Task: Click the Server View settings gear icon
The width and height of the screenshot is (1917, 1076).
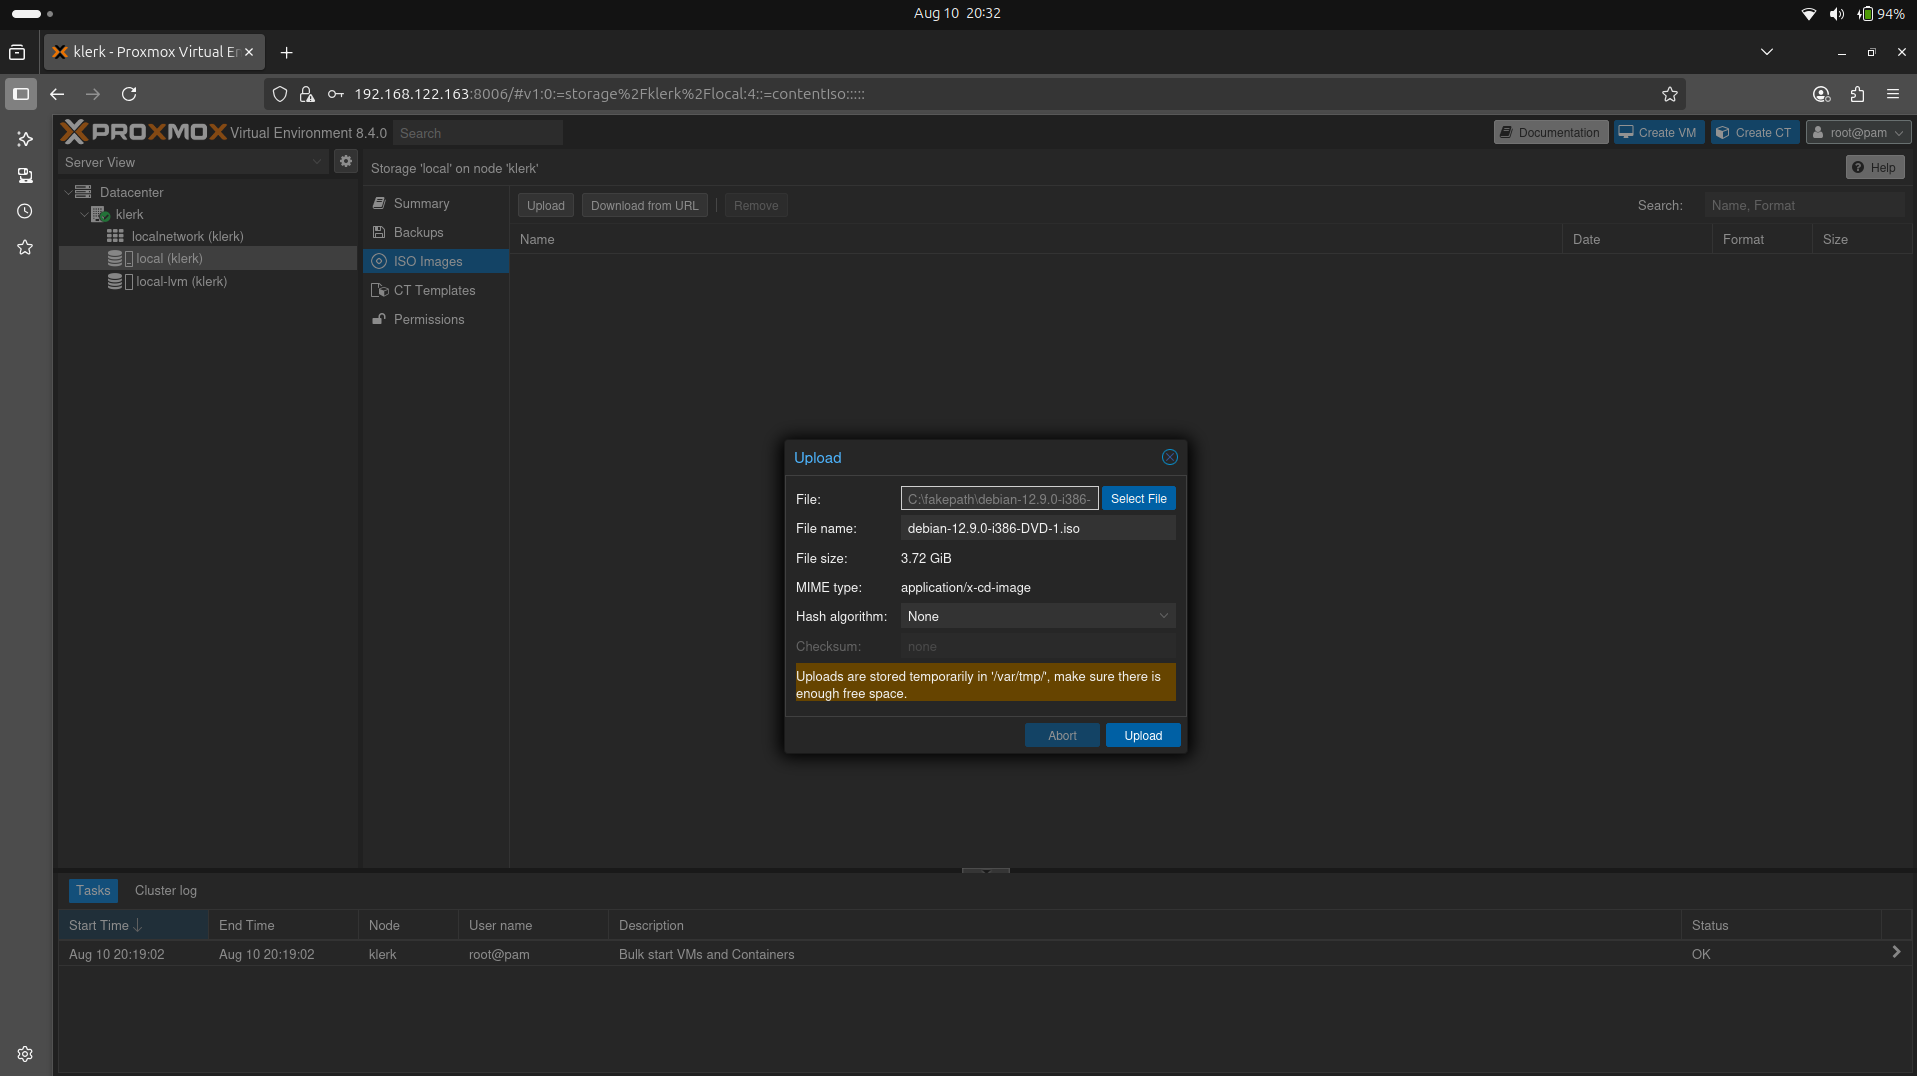Action: pyautogui.click(x=345, y=161)
